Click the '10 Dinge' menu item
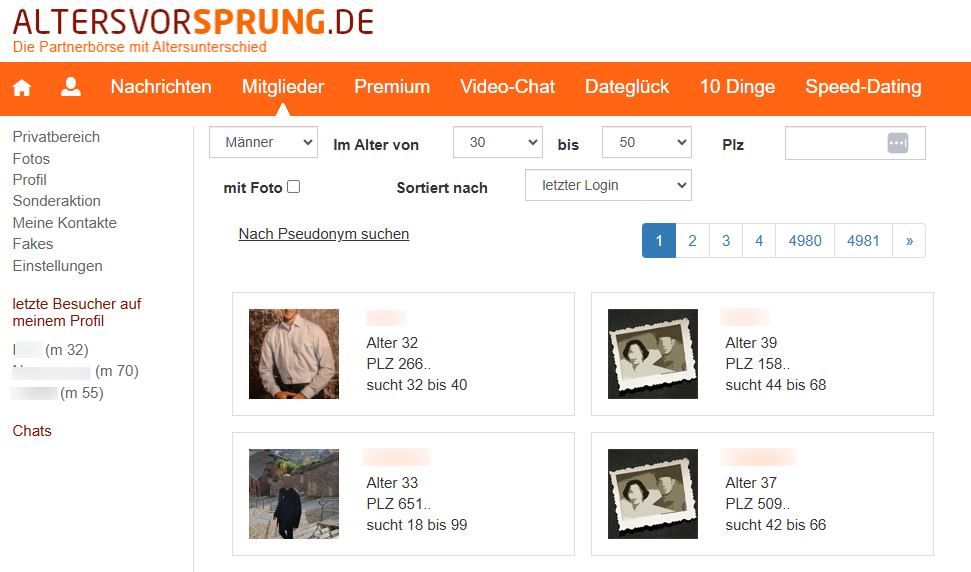 point(738,87)
